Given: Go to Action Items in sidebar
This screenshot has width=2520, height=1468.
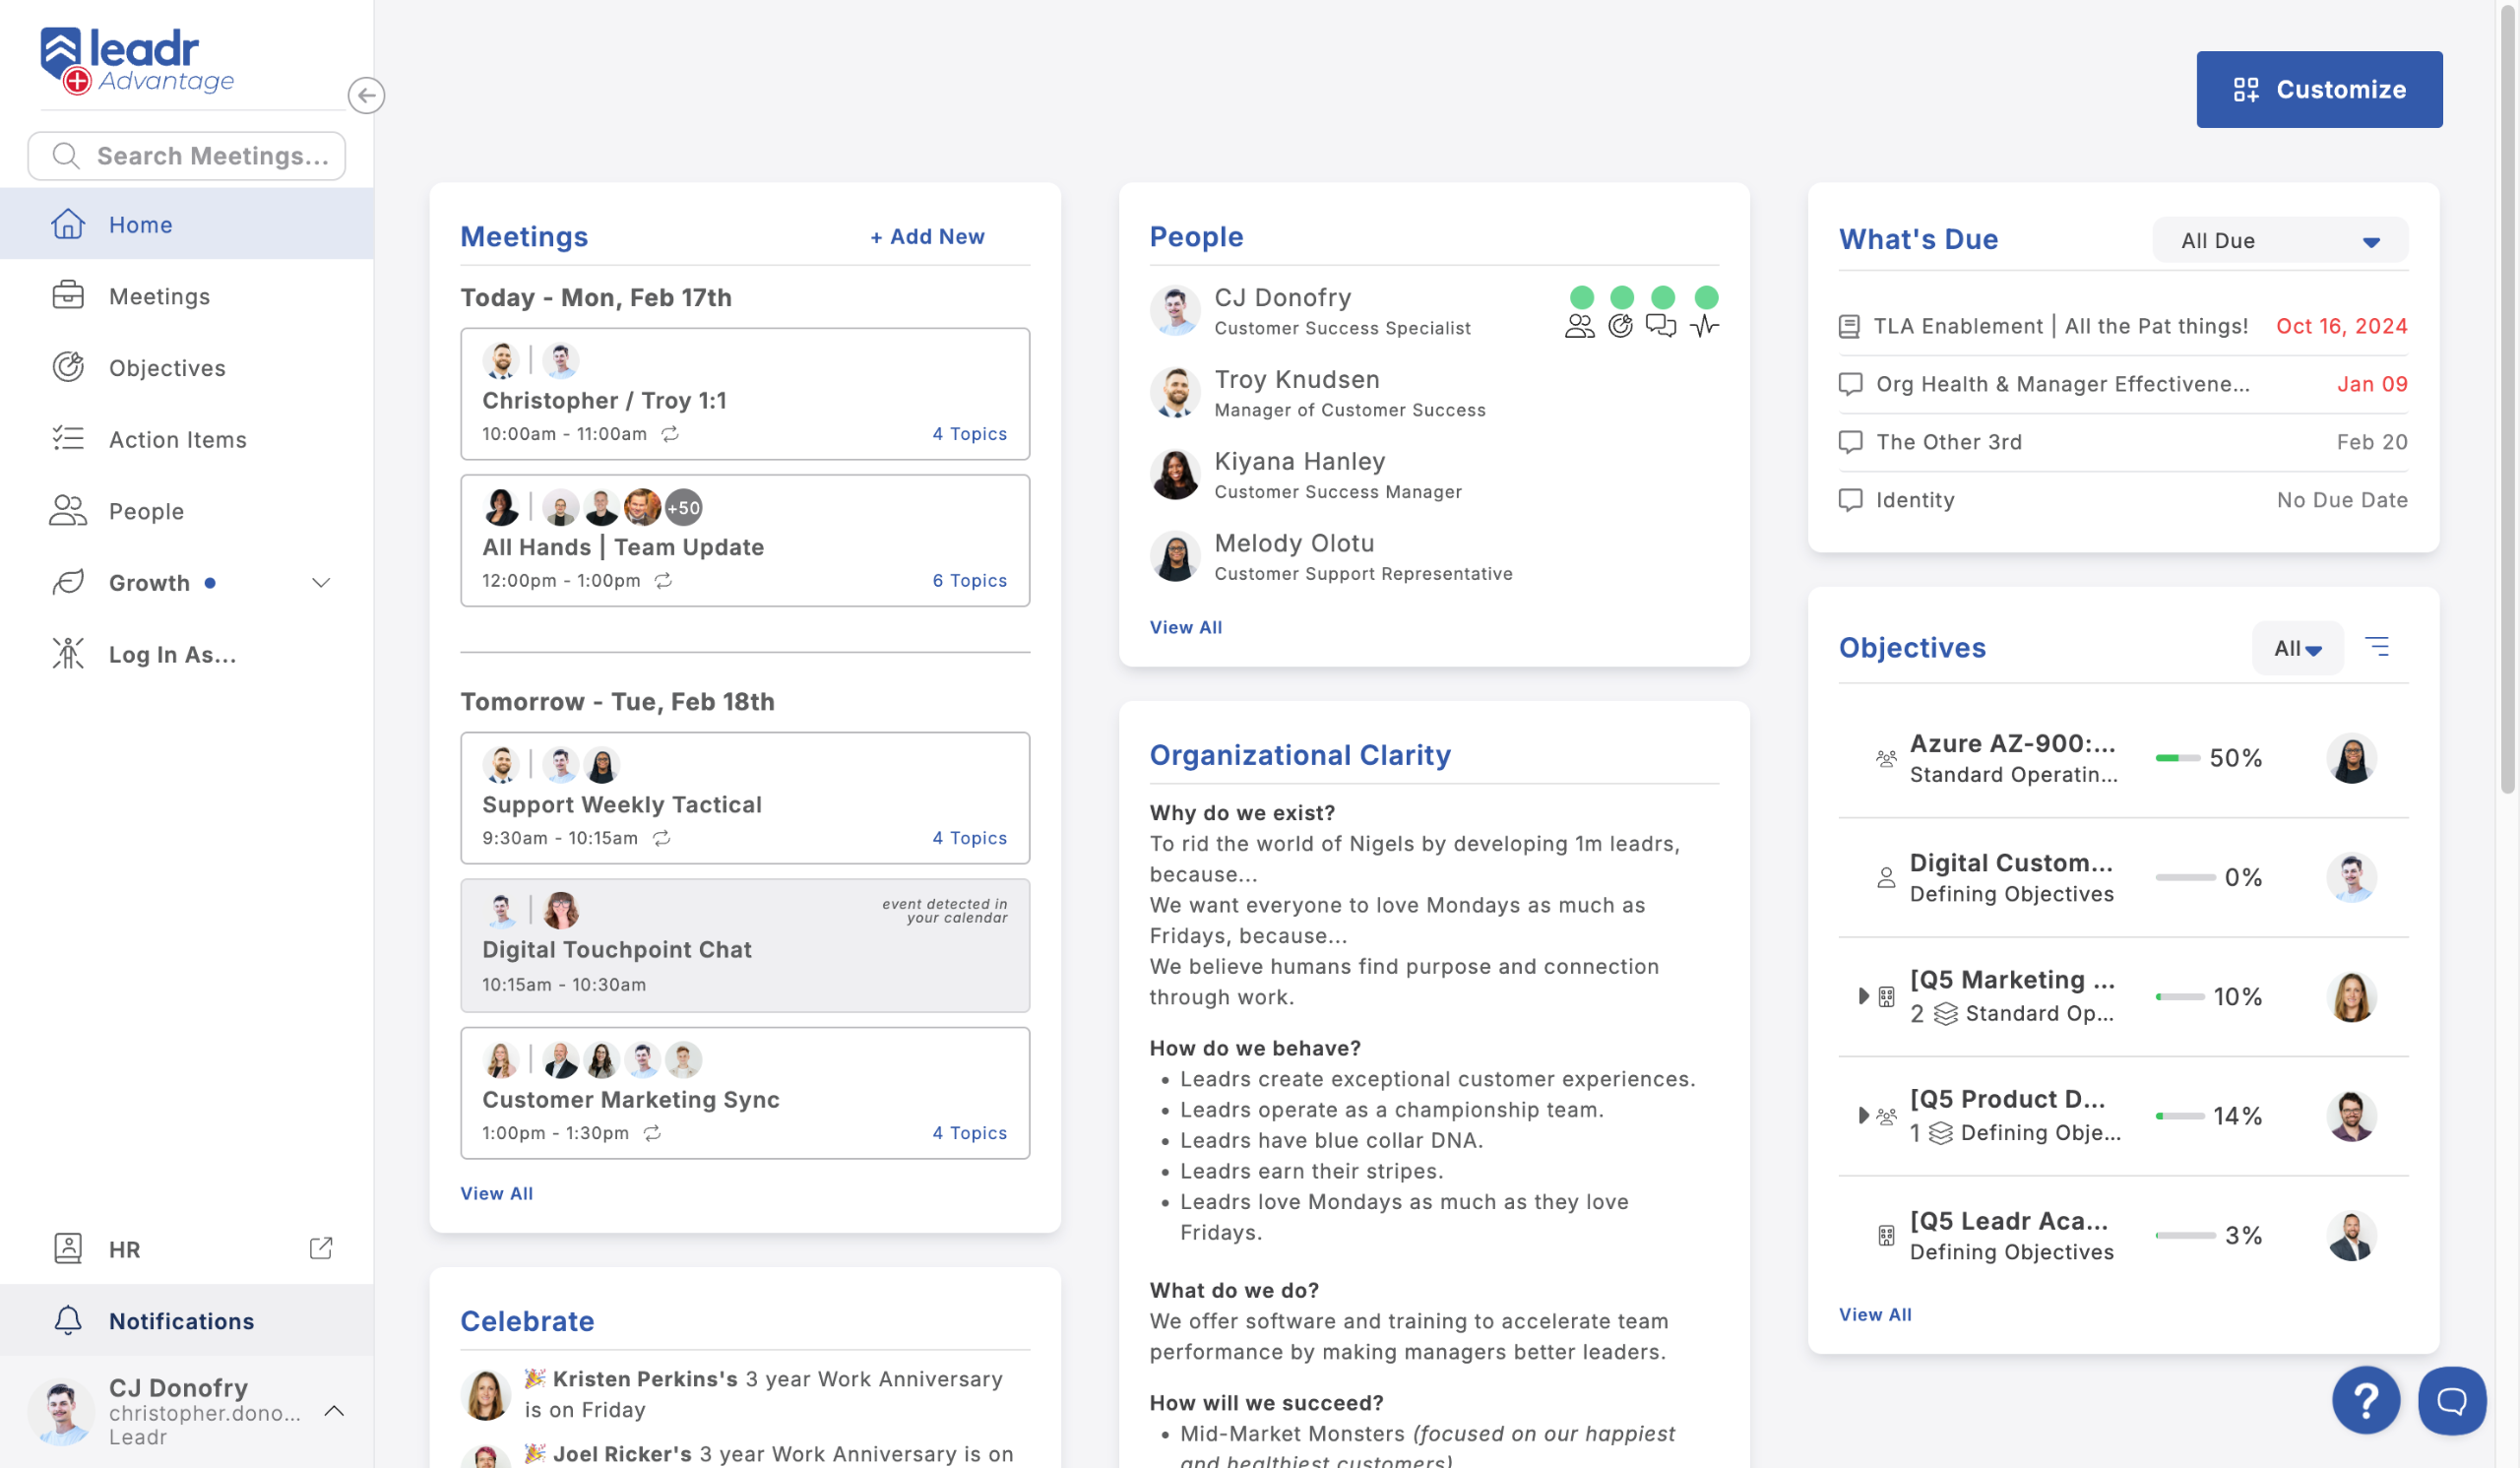Looking at the screenshot, I should pos(177,439).
